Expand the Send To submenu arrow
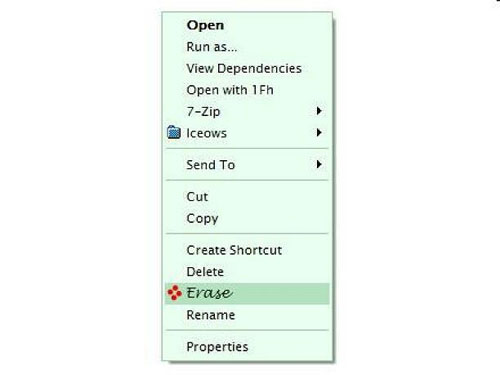This screenshot has width=500, height=375. click(x=319, y=164)
